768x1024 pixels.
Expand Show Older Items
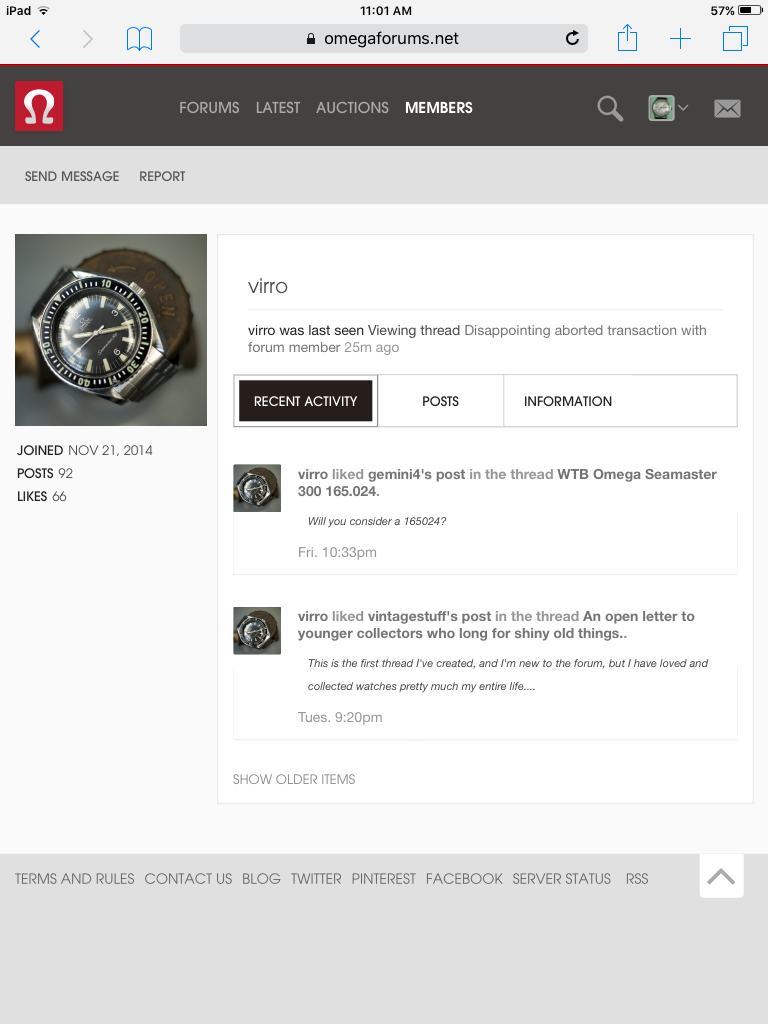(294, 779)
